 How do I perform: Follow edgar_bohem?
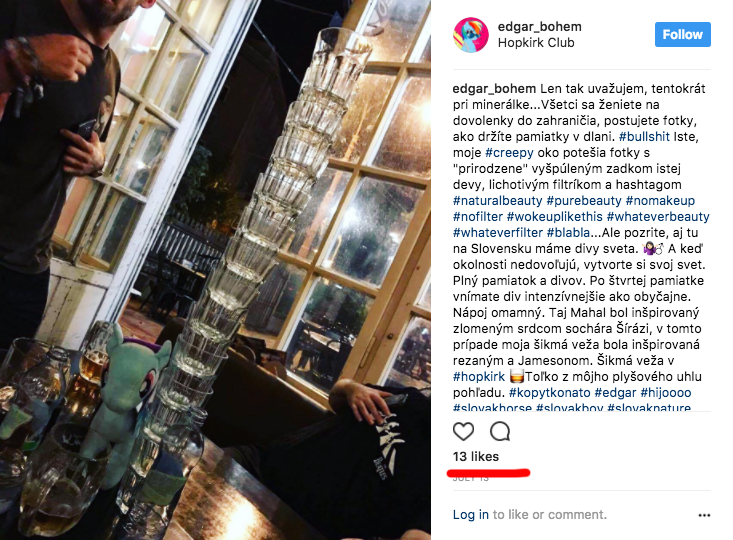pos(683,35)
